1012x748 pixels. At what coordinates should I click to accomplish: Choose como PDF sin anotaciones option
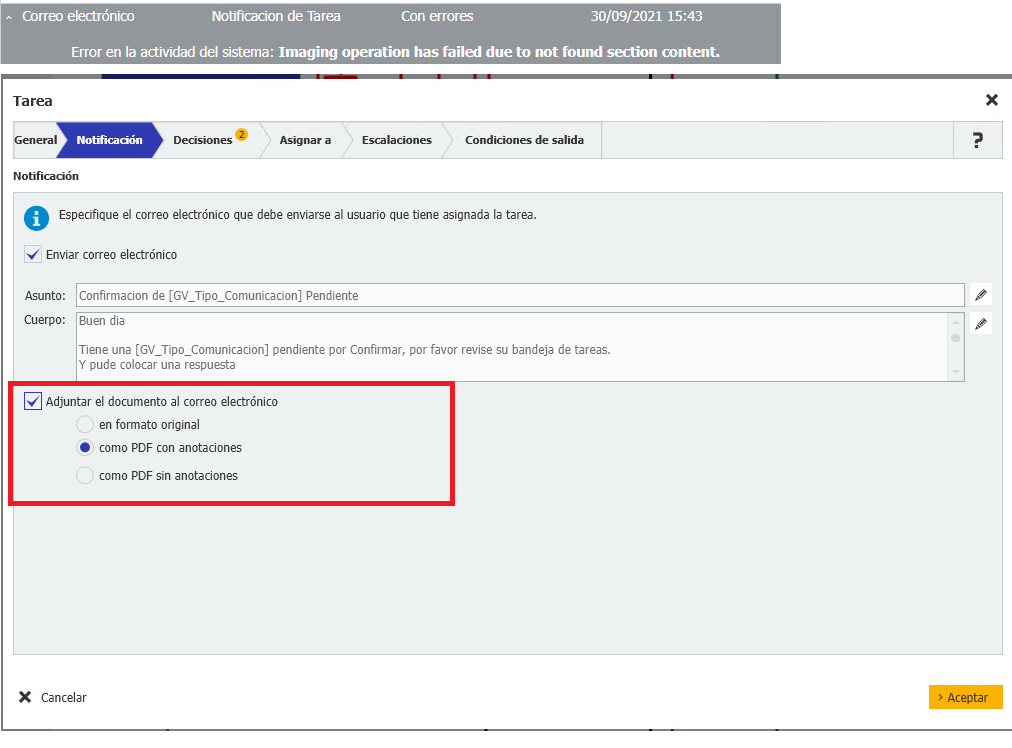(x=85, y=476)
